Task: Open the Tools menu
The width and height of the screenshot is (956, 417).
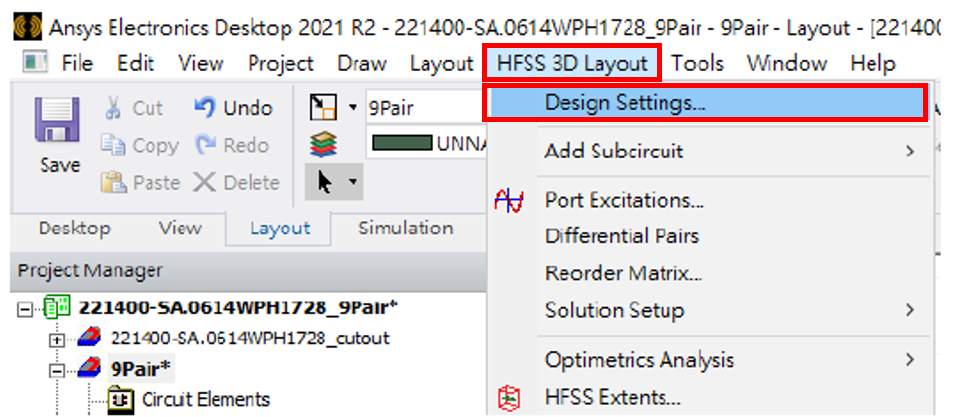Action: 697,63
